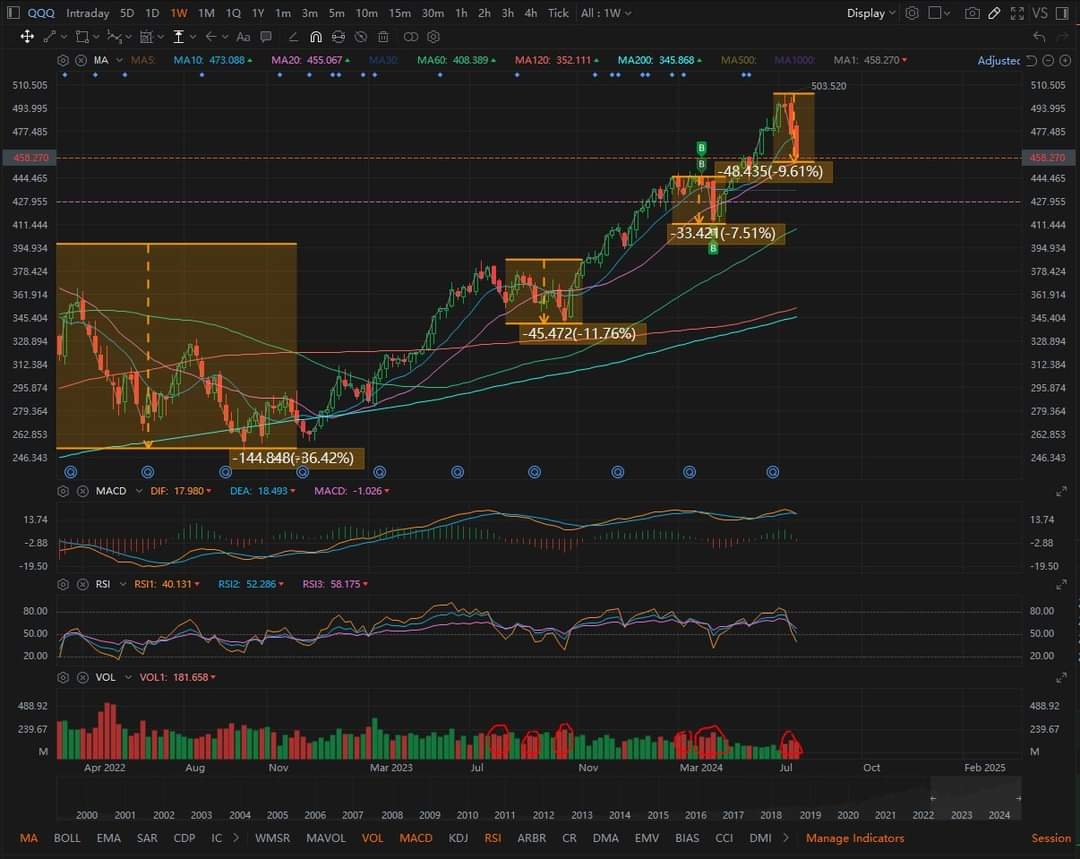This screenshot has height=859, width=1080.
Task: Open Manage Indicators
Action: pyautogui.click(x=855, y=838)
